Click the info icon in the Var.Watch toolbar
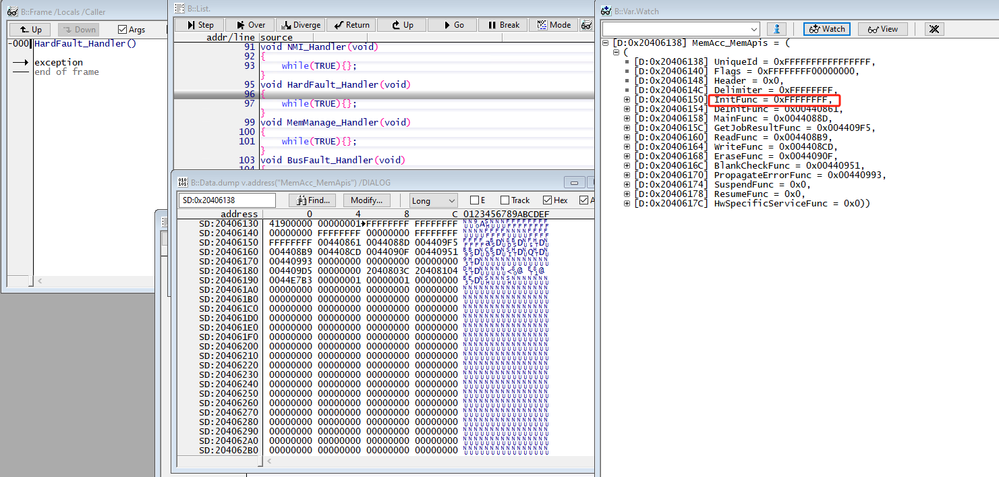 click(x=776, y=29)
